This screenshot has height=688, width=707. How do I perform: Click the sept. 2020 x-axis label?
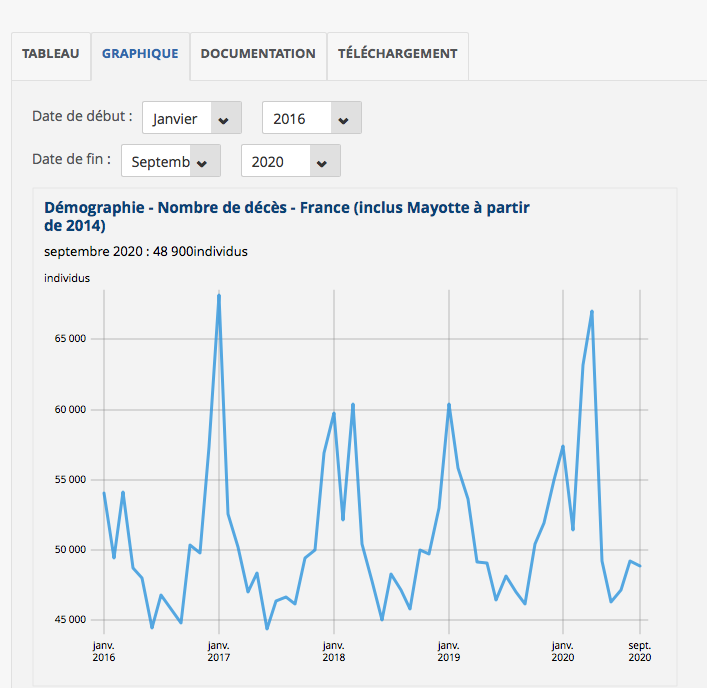tap(640, 651)
